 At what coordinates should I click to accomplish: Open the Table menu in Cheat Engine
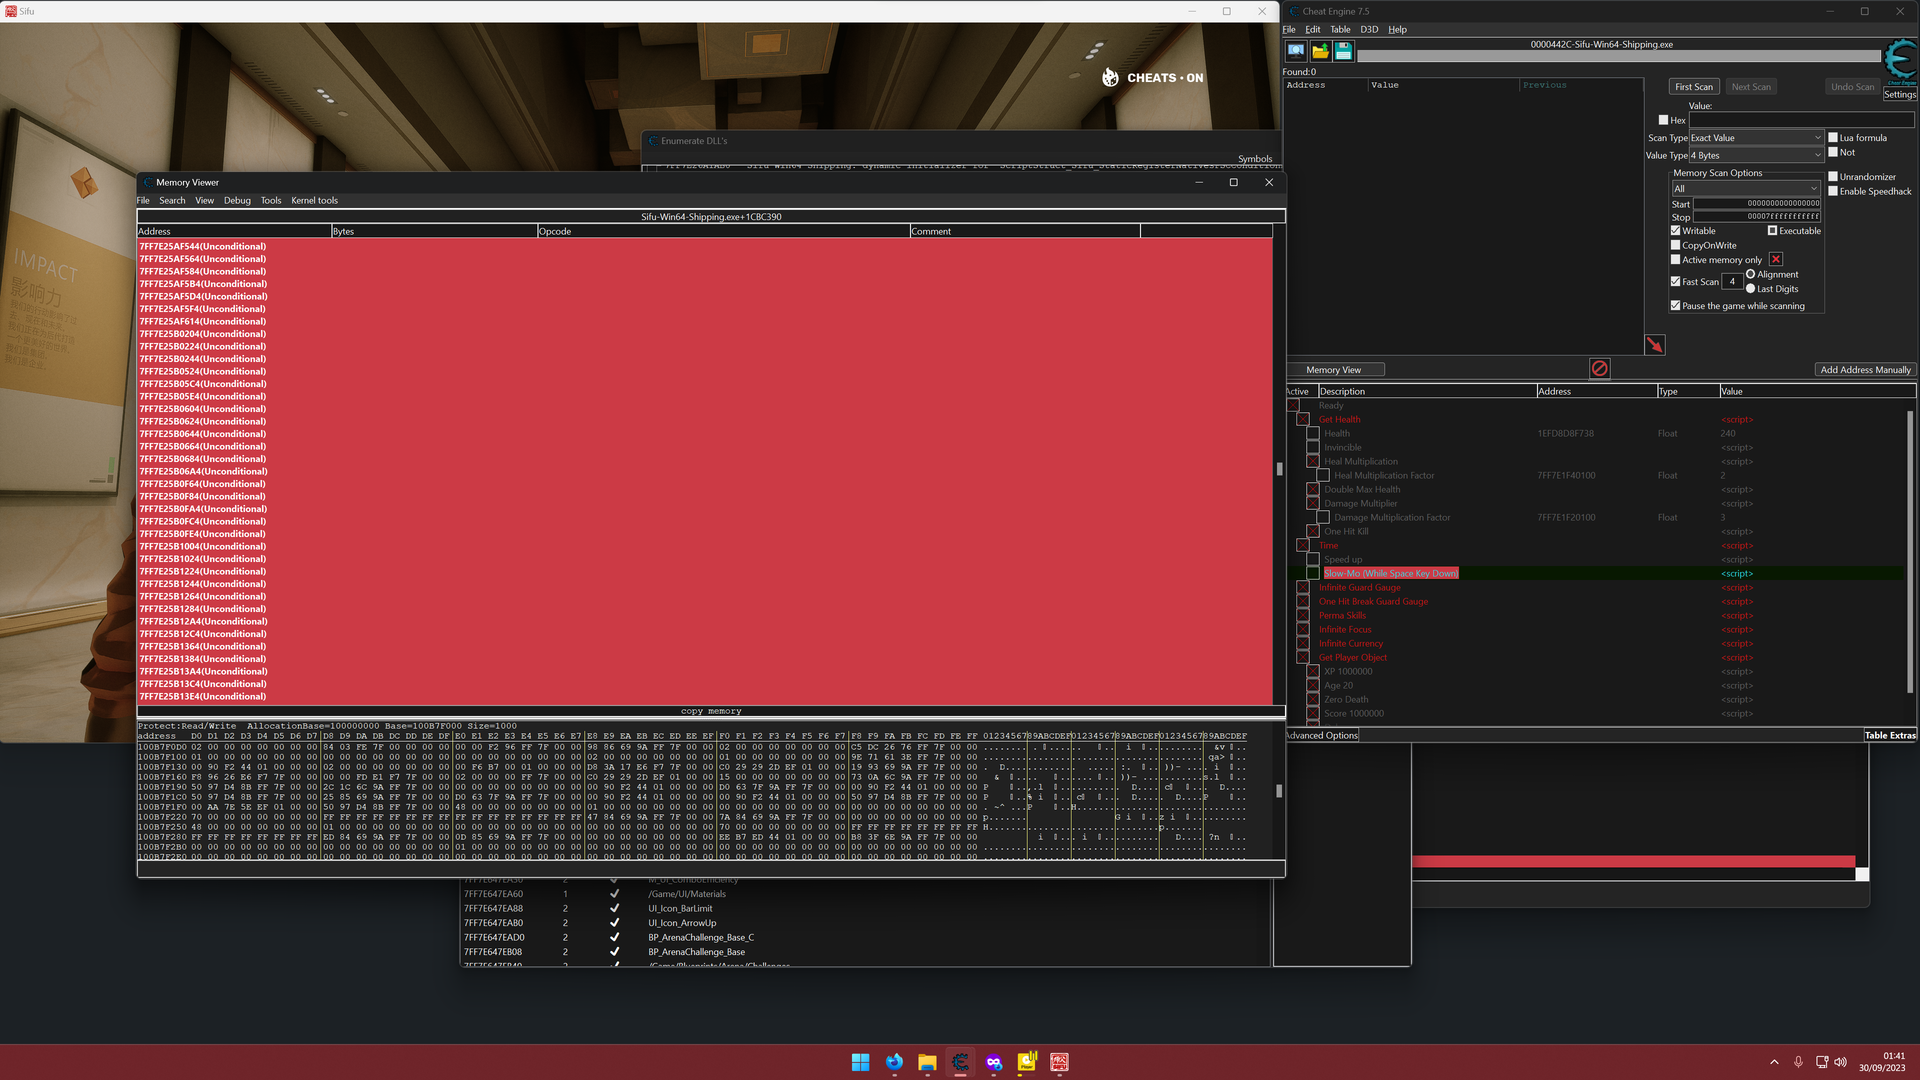tap(1340, 29)
